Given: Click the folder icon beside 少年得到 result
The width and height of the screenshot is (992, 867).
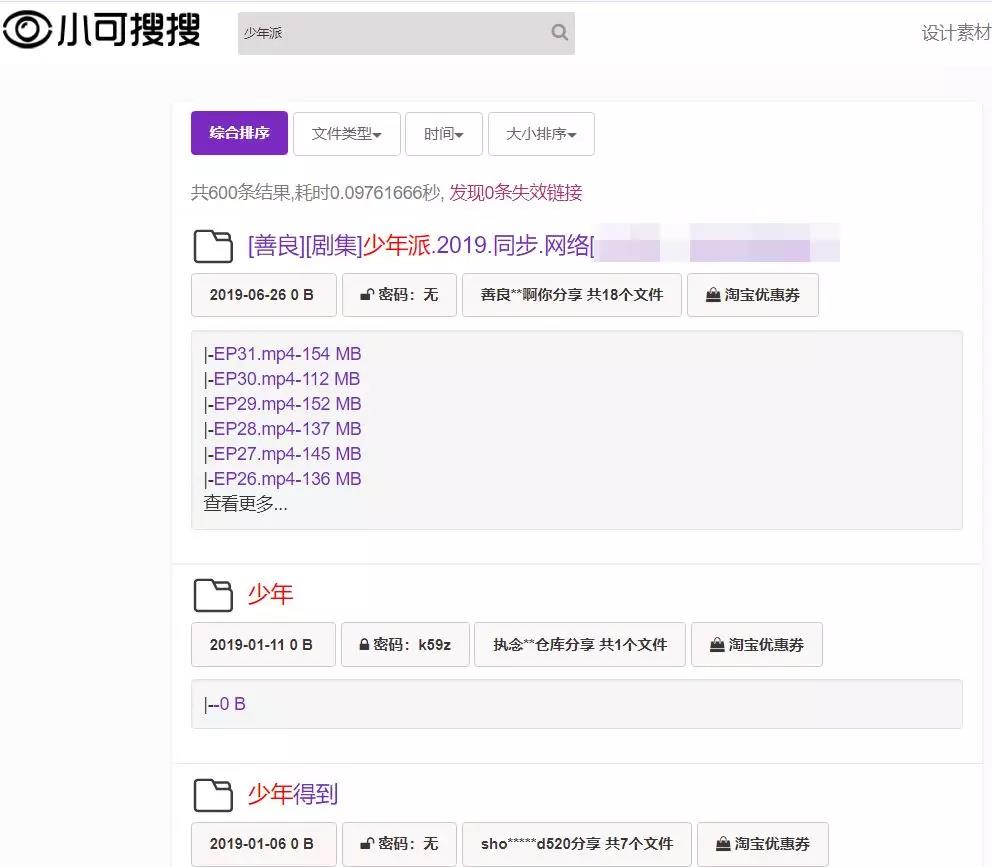Looking at the screenshot, I should pos(212,793).
